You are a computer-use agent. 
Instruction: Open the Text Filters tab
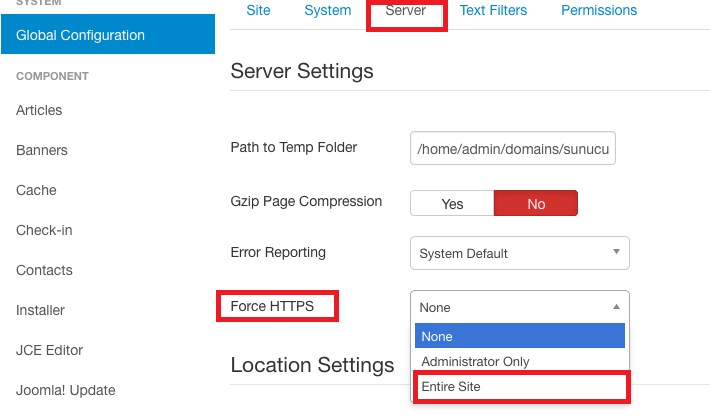click(493, 10)
